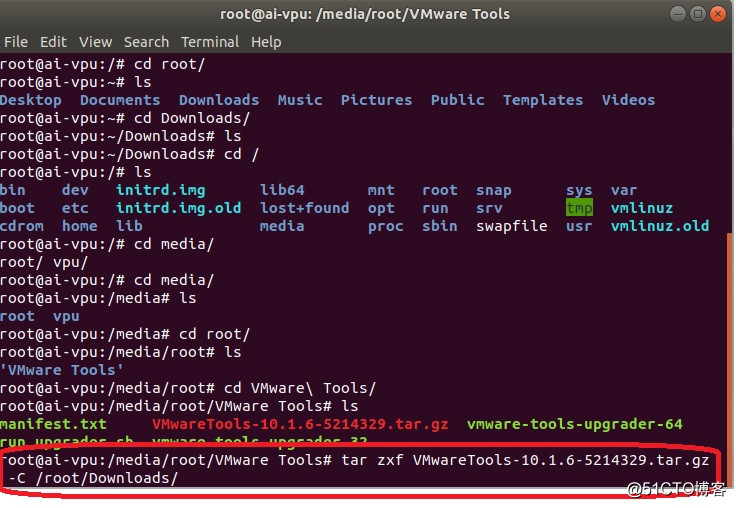Minimize the terminal window
Viewport: 736px width, 508px height.
[677, 14]
